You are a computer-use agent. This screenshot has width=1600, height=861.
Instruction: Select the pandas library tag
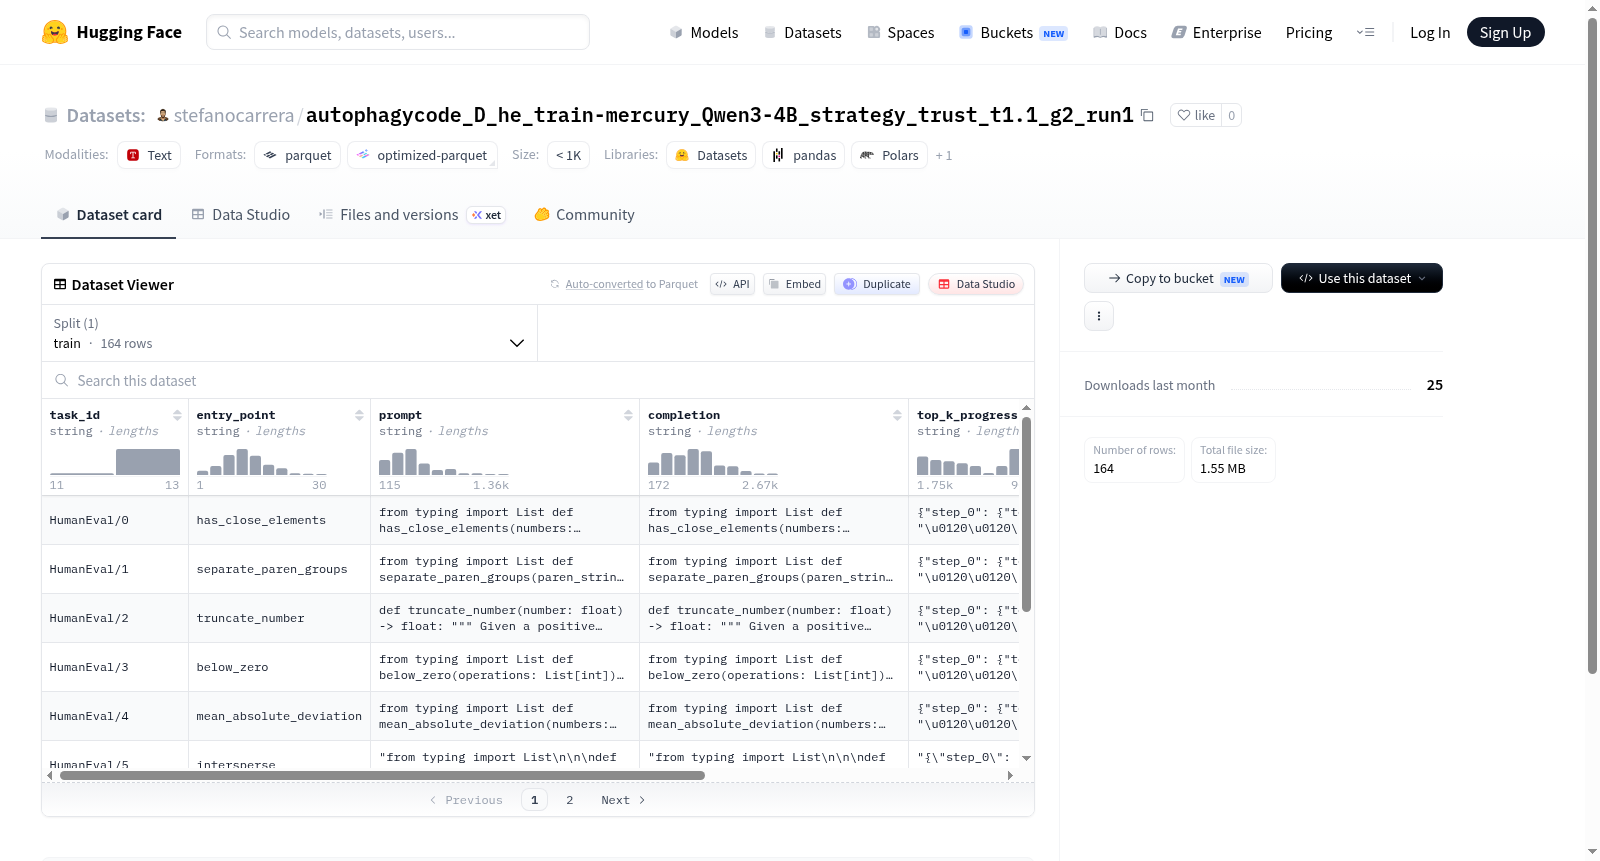click(x=804, y=155)
